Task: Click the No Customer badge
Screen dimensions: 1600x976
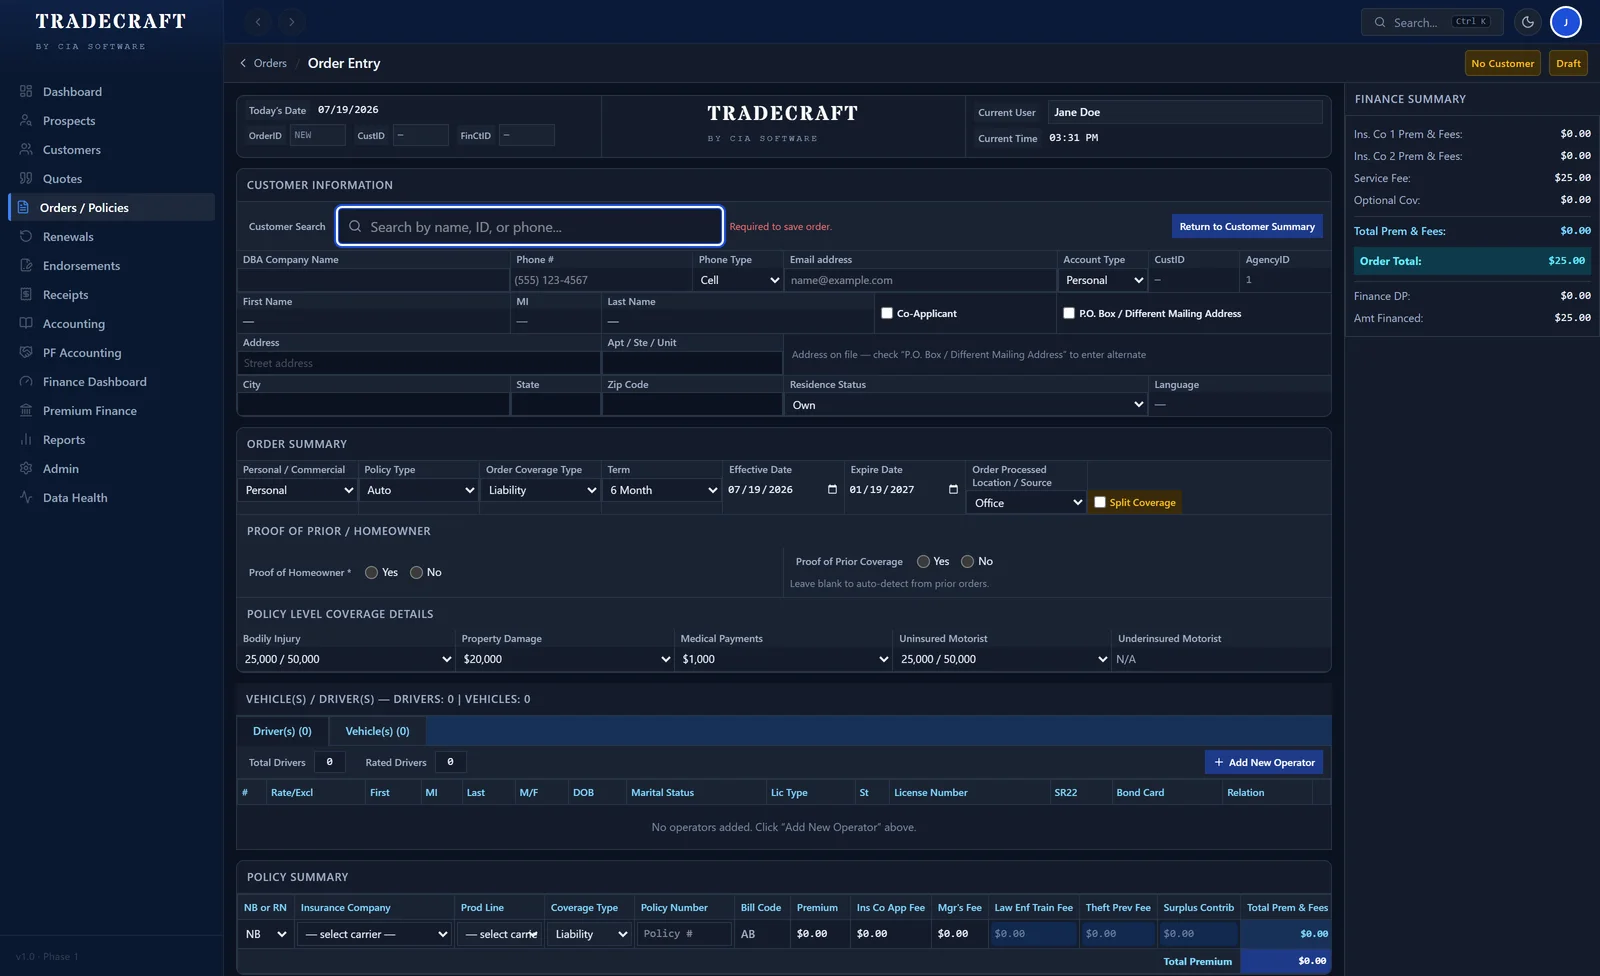Action: (1502, 63)
